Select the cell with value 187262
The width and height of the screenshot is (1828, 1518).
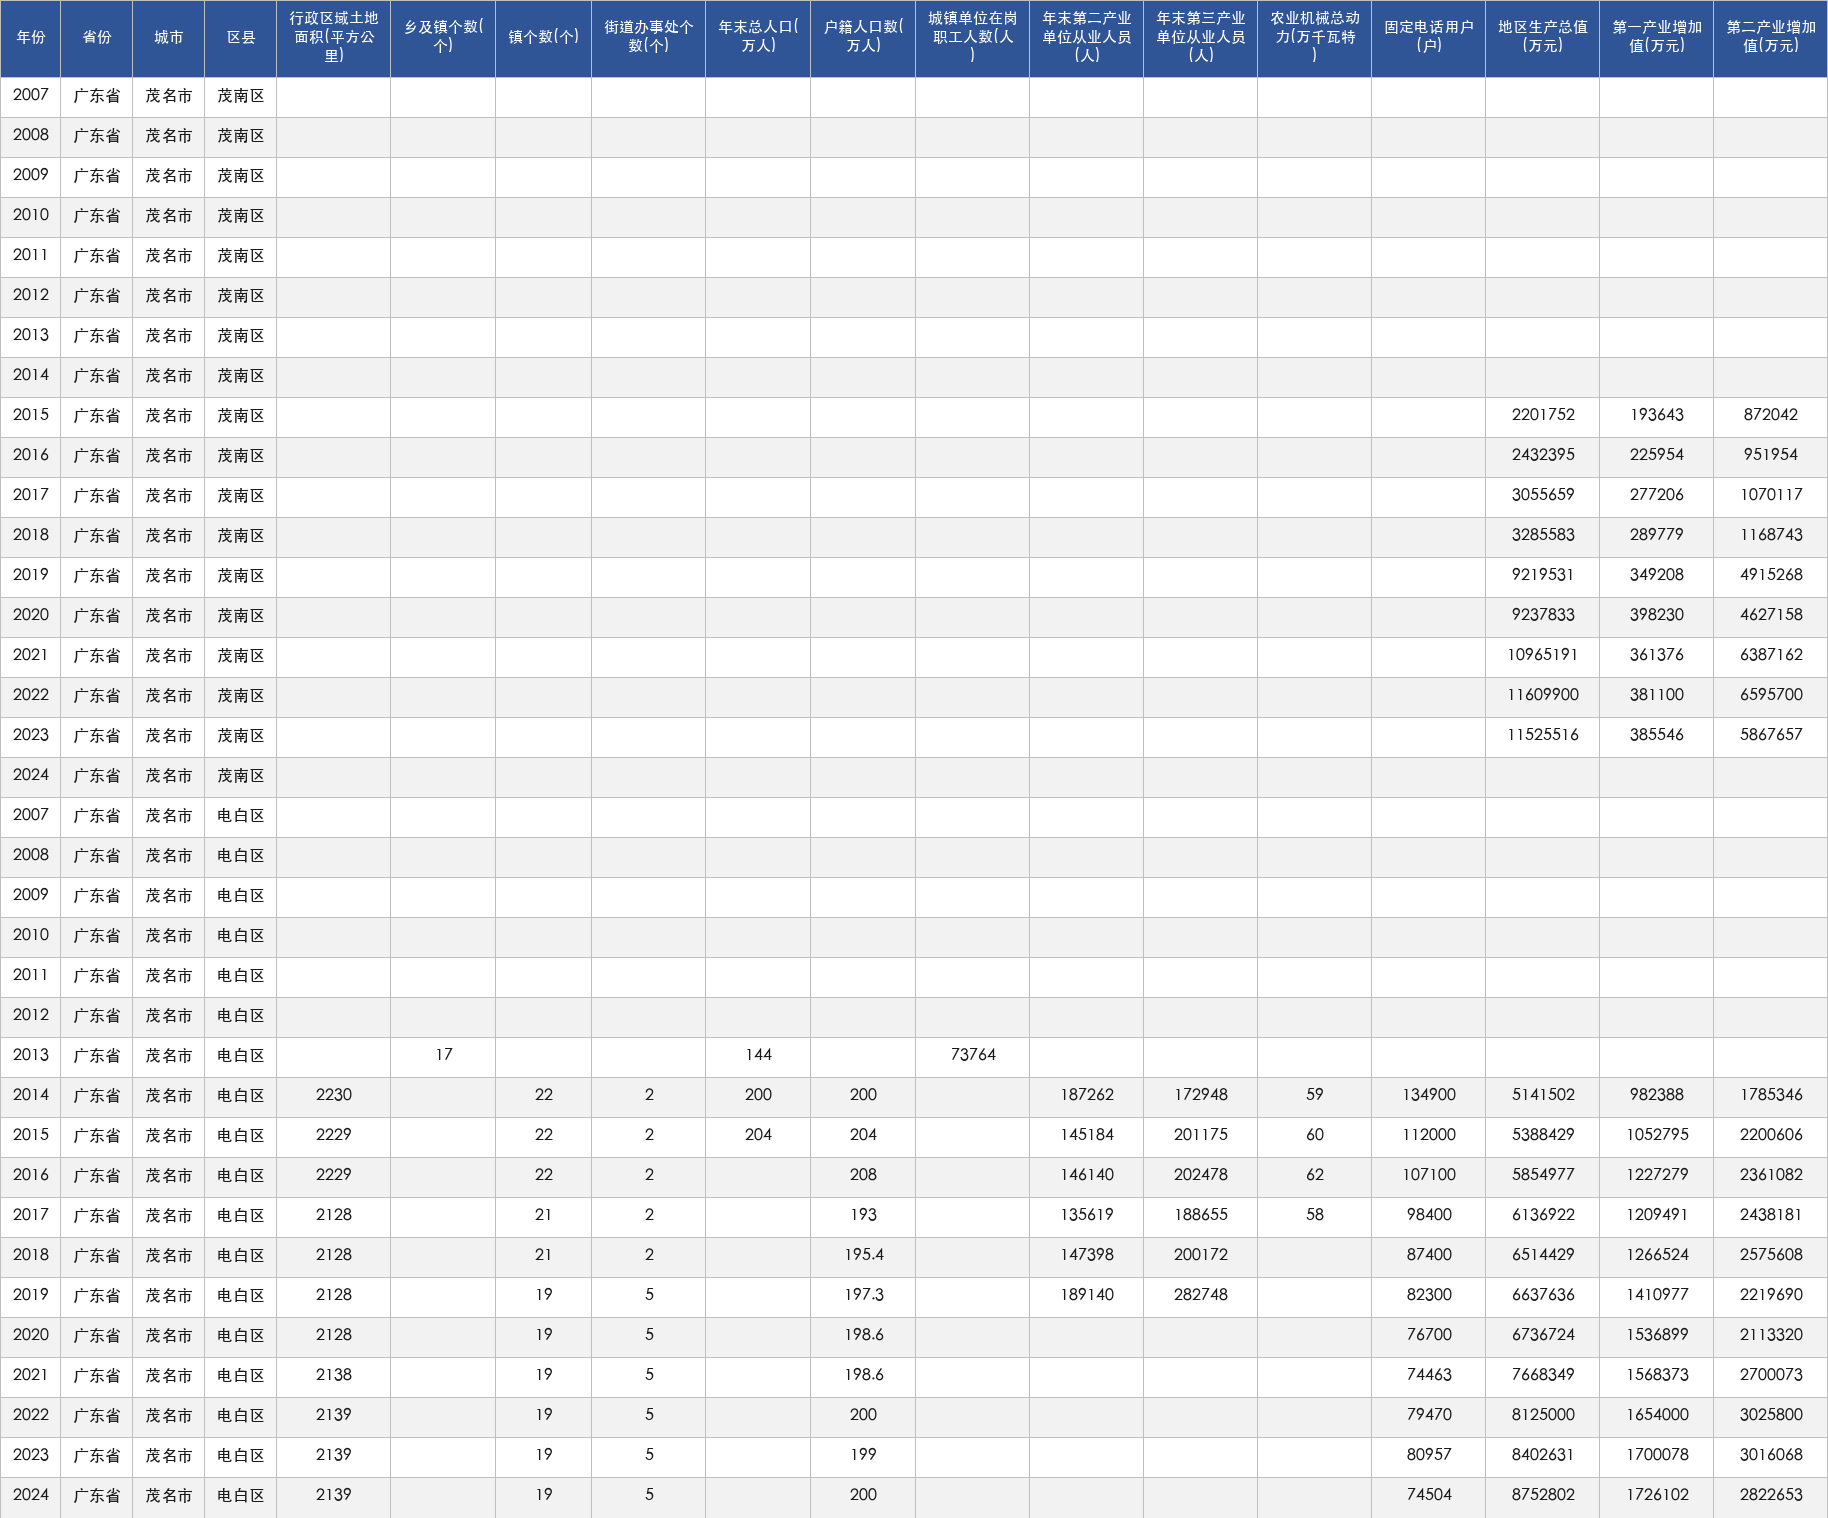[x=1086, y=1095]
